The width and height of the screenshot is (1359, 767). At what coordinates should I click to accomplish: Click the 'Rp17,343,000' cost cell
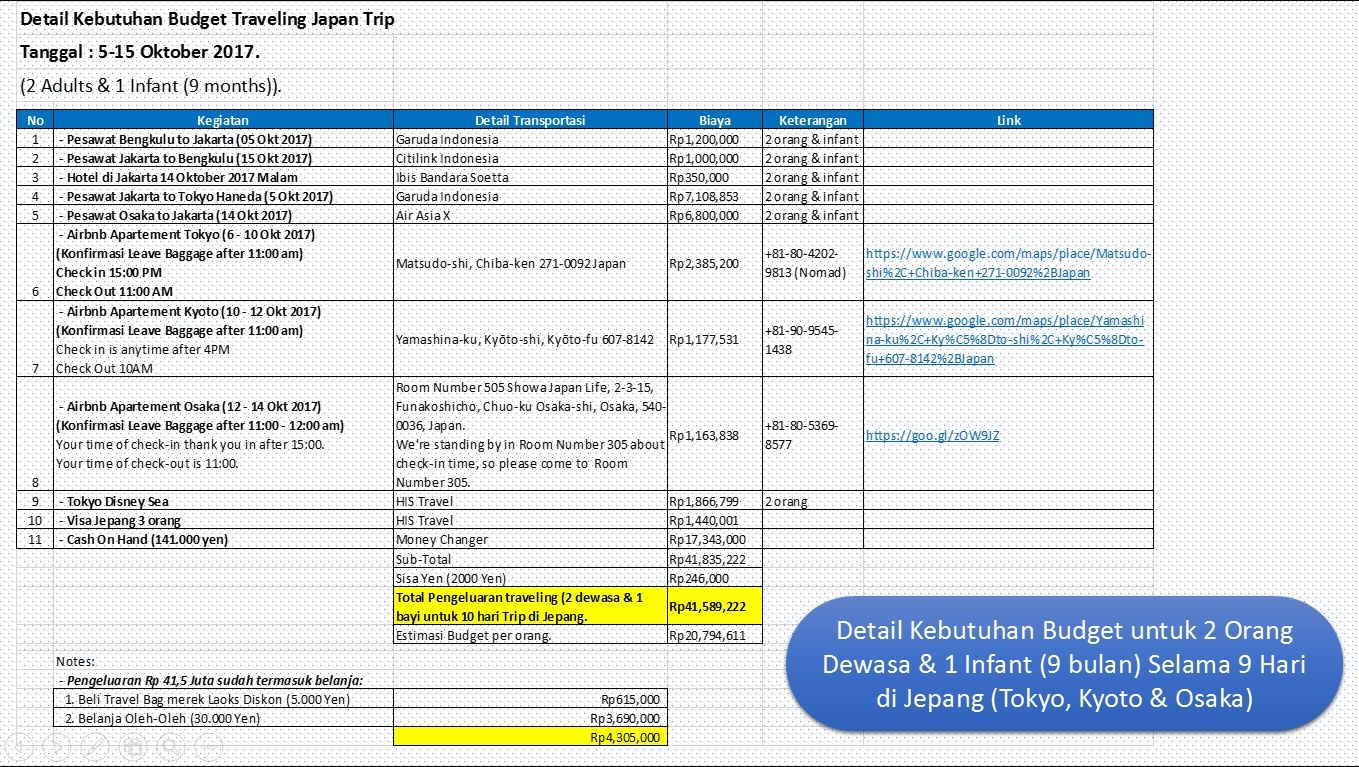point(714,539)
